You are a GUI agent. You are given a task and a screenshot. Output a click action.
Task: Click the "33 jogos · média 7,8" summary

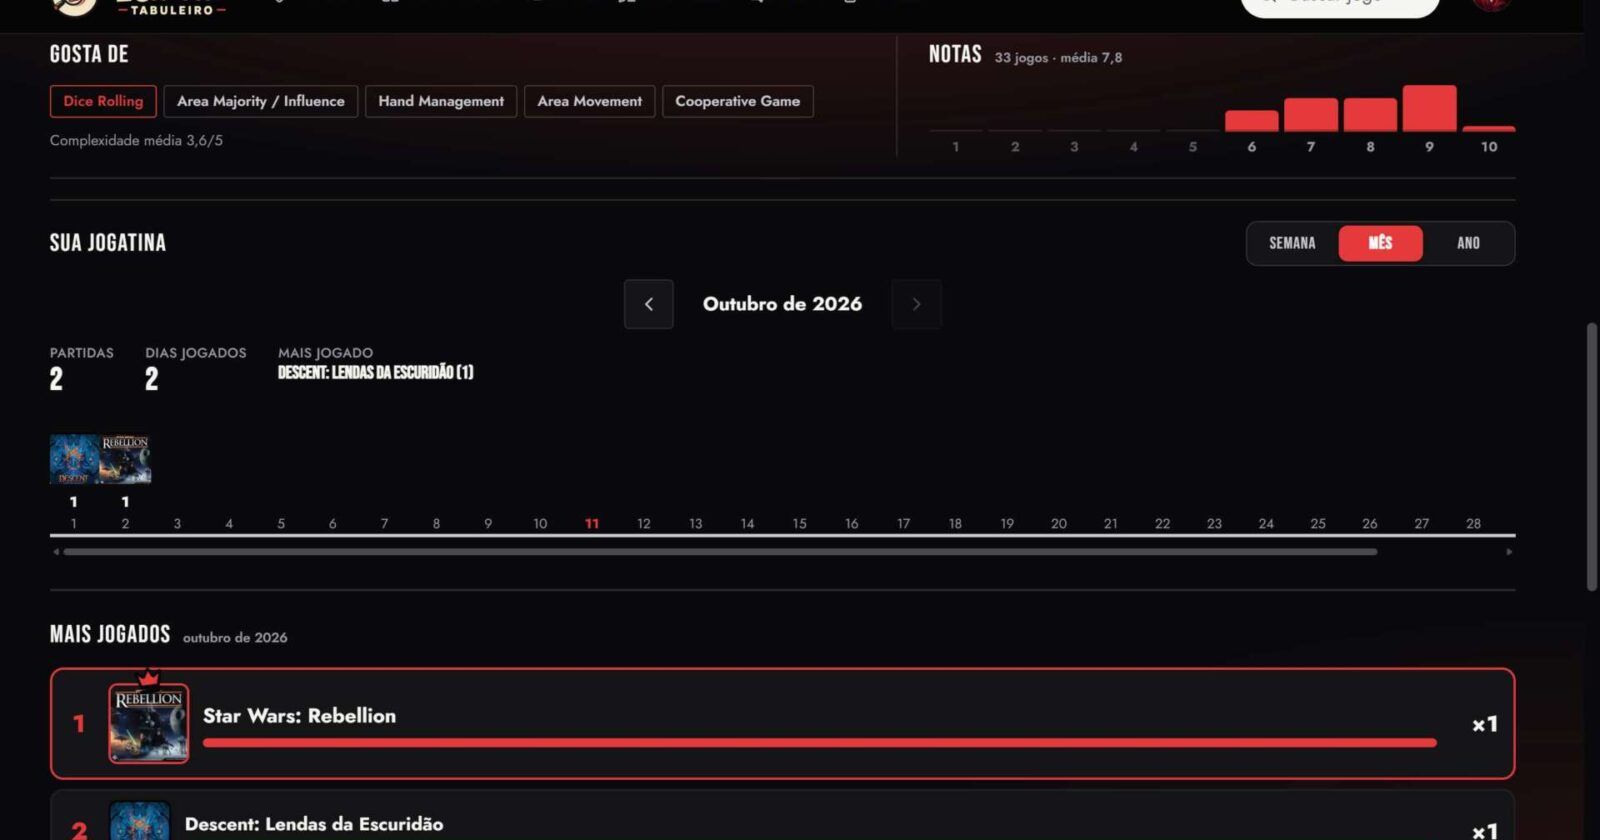[1058, 58]
